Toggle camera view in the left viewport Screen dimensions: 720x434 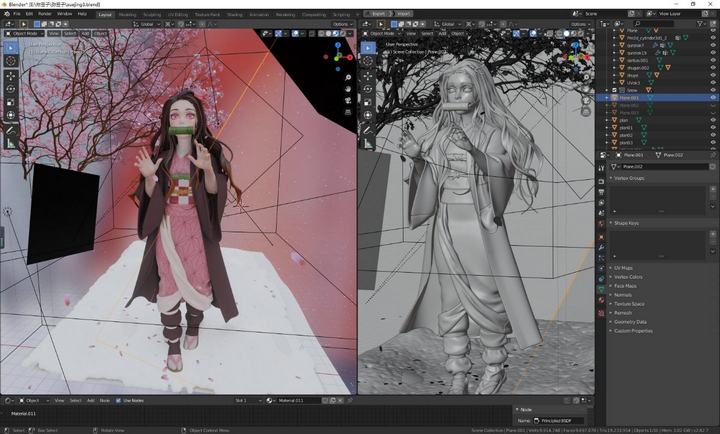[348, 100]
